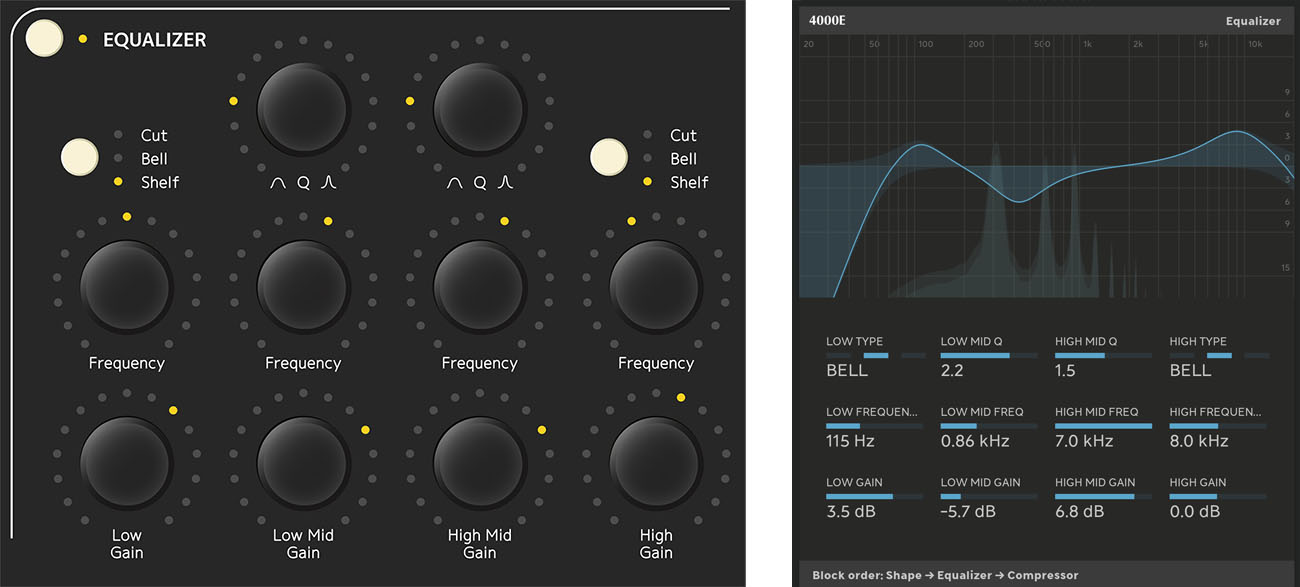Adjust the High Gain knob
This screenshot has width=1300, height=587.
click(656, 462)
